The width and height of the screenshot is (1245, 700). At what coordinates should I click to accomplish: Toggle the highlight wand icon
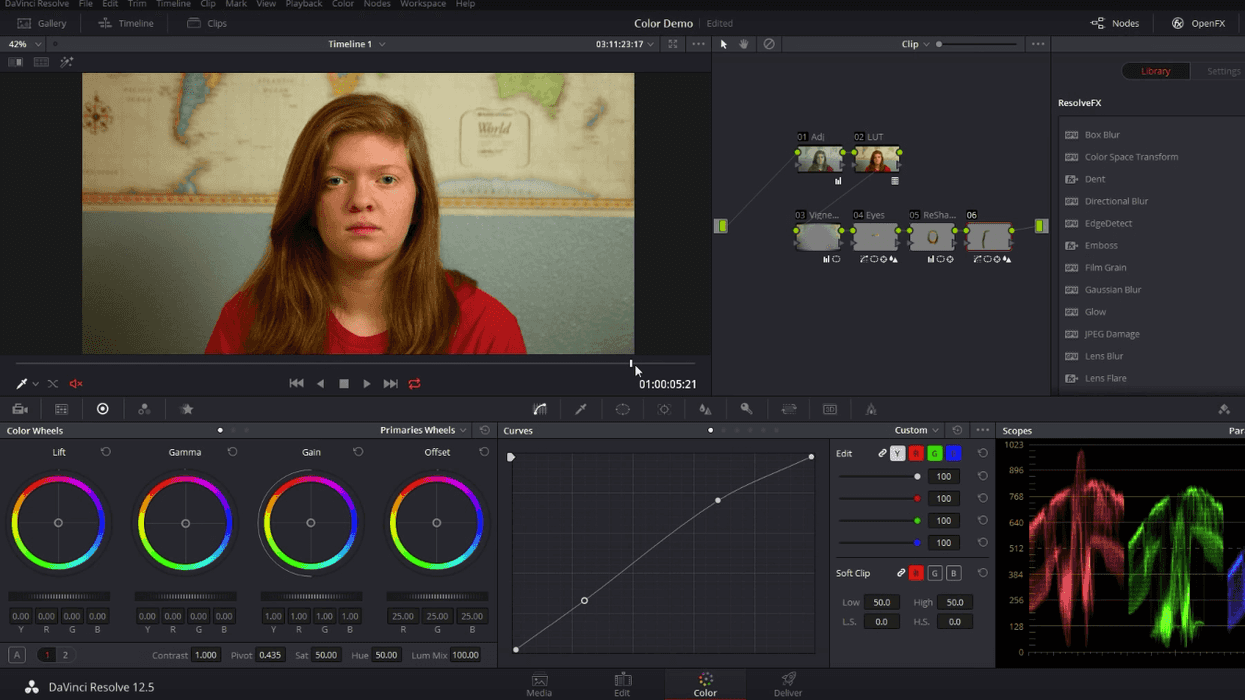[67, 62]
